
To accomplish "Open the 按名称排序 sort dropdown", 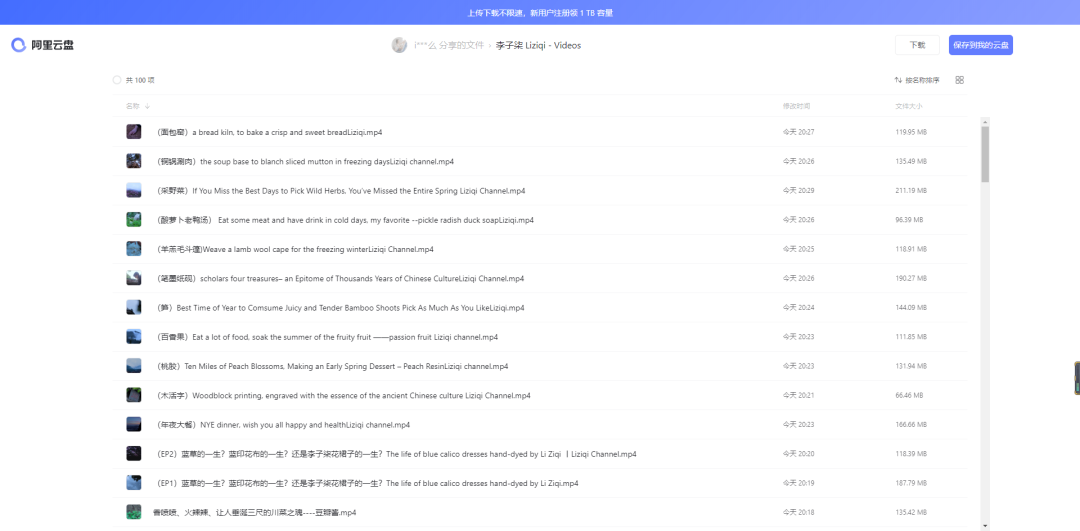I will tap(917, 80).
